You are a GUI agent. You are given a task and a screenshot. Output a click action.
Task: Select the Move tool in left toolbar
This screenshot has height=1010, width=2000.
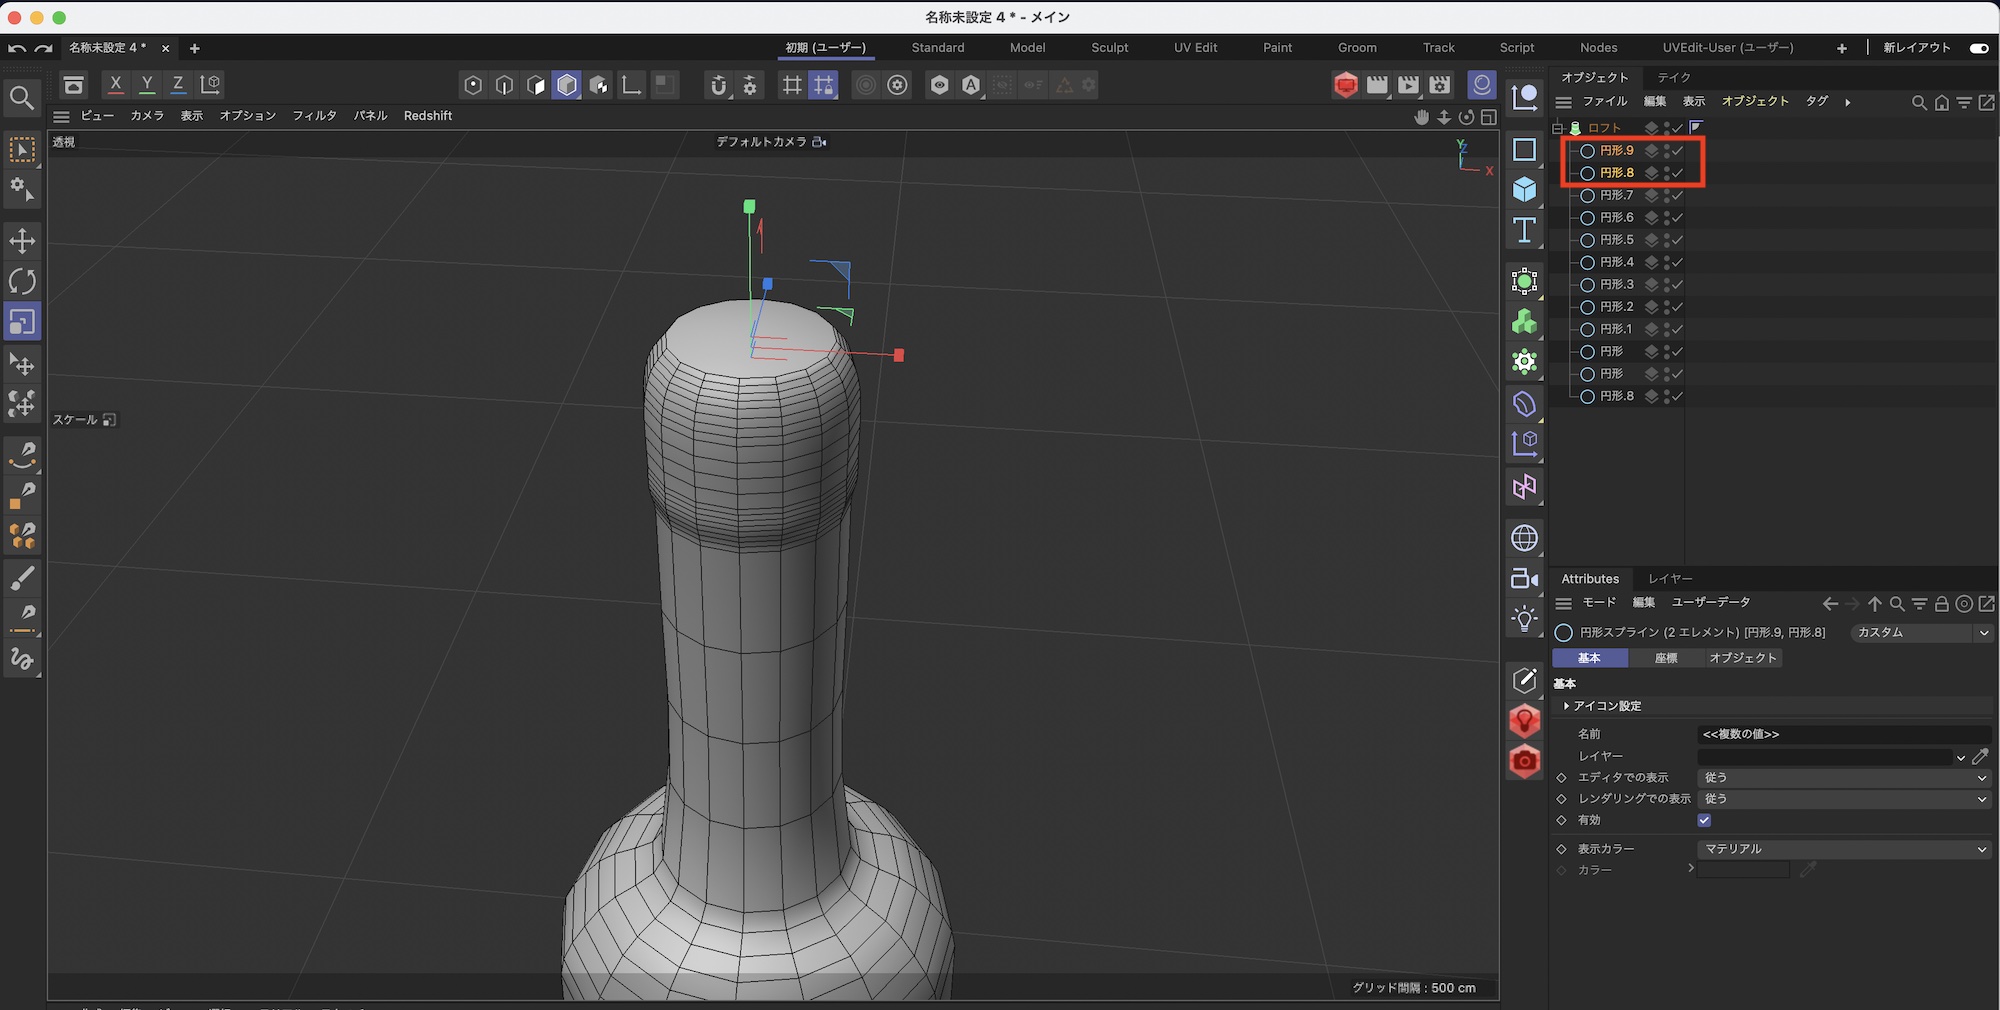point(22,240)
